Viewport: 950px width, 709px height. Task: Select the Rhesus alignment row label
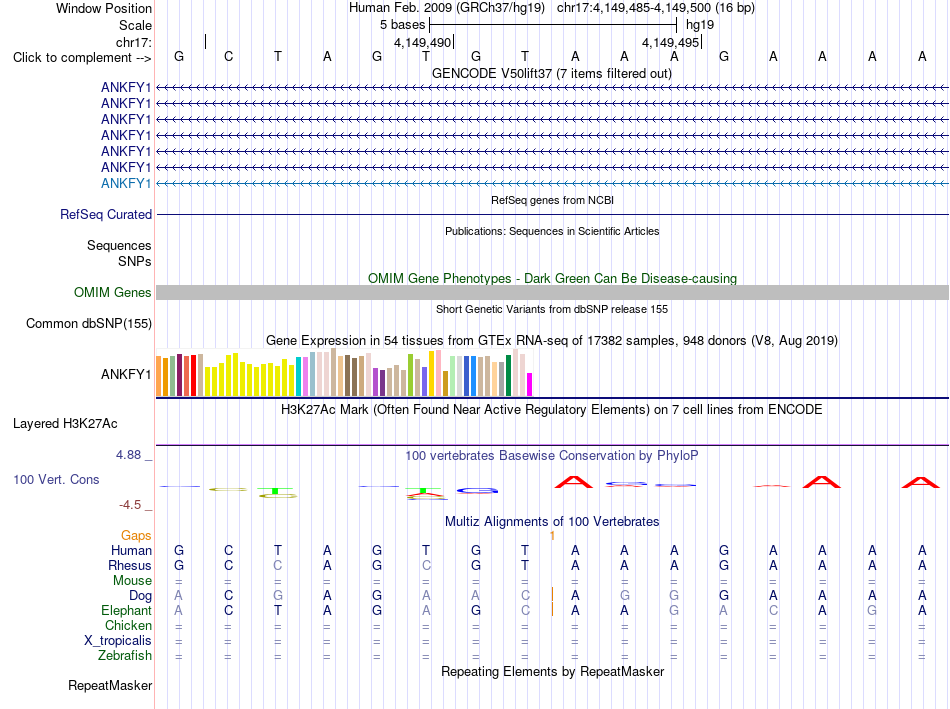coord(130,565)
